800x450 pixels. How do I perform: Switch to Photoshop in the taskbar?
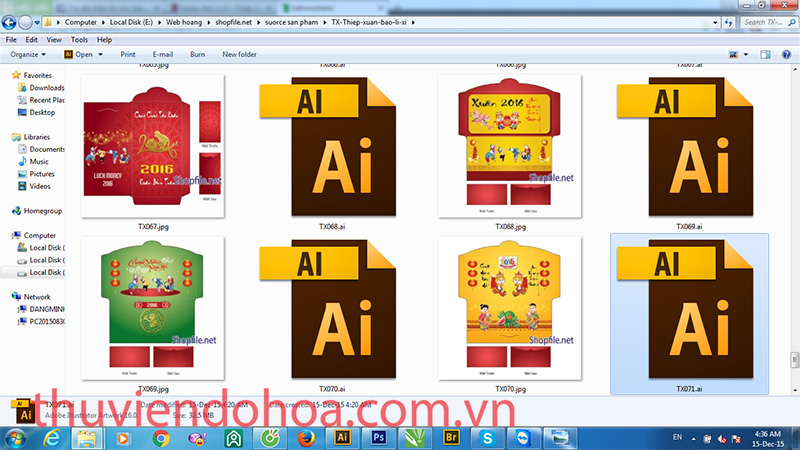(378, 438)
